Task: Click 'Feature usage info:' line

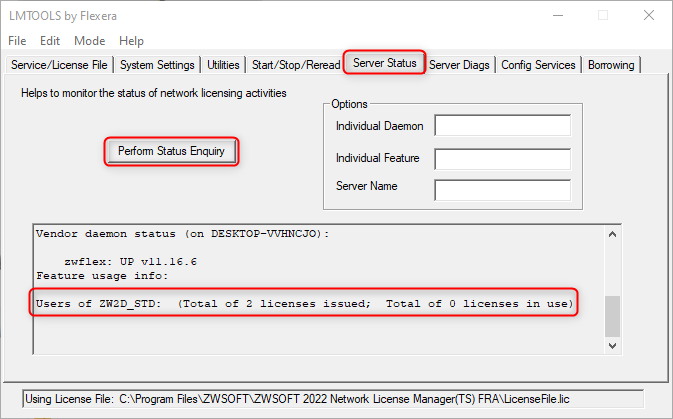Action: [x=102, y=276]
